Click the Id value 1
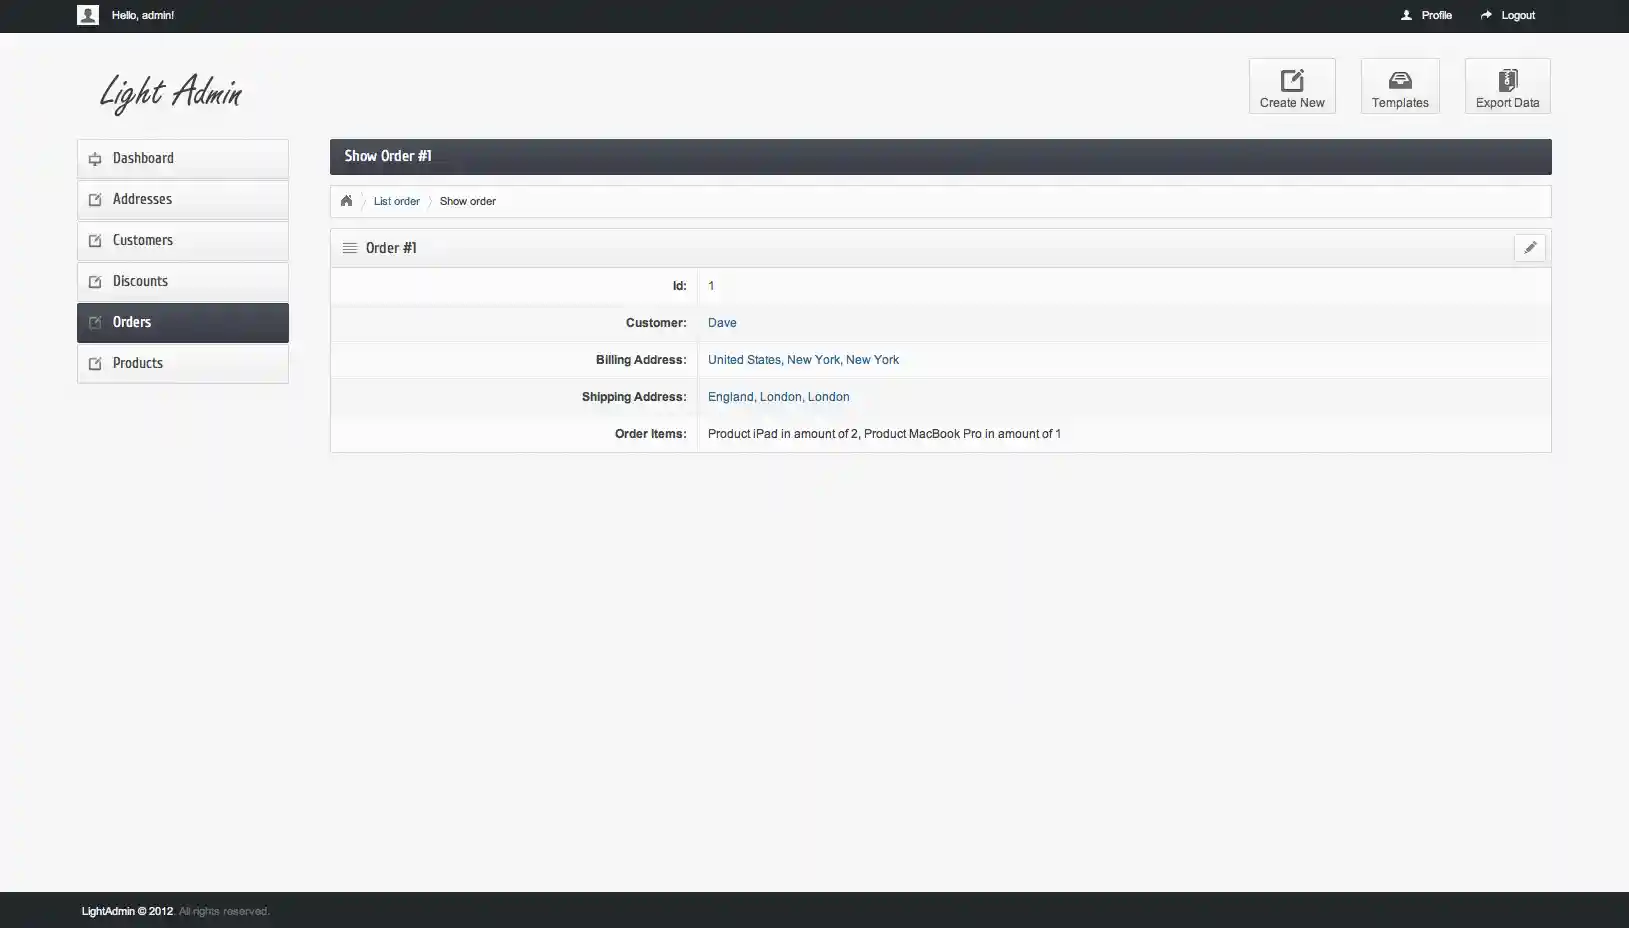 (x=711, y=286)
